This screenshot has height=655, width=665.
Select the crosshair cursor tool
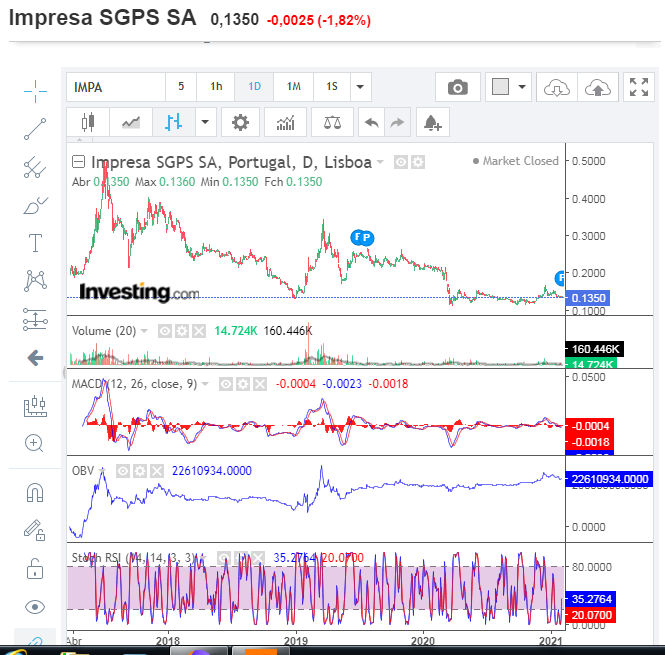tap(35, 91)
